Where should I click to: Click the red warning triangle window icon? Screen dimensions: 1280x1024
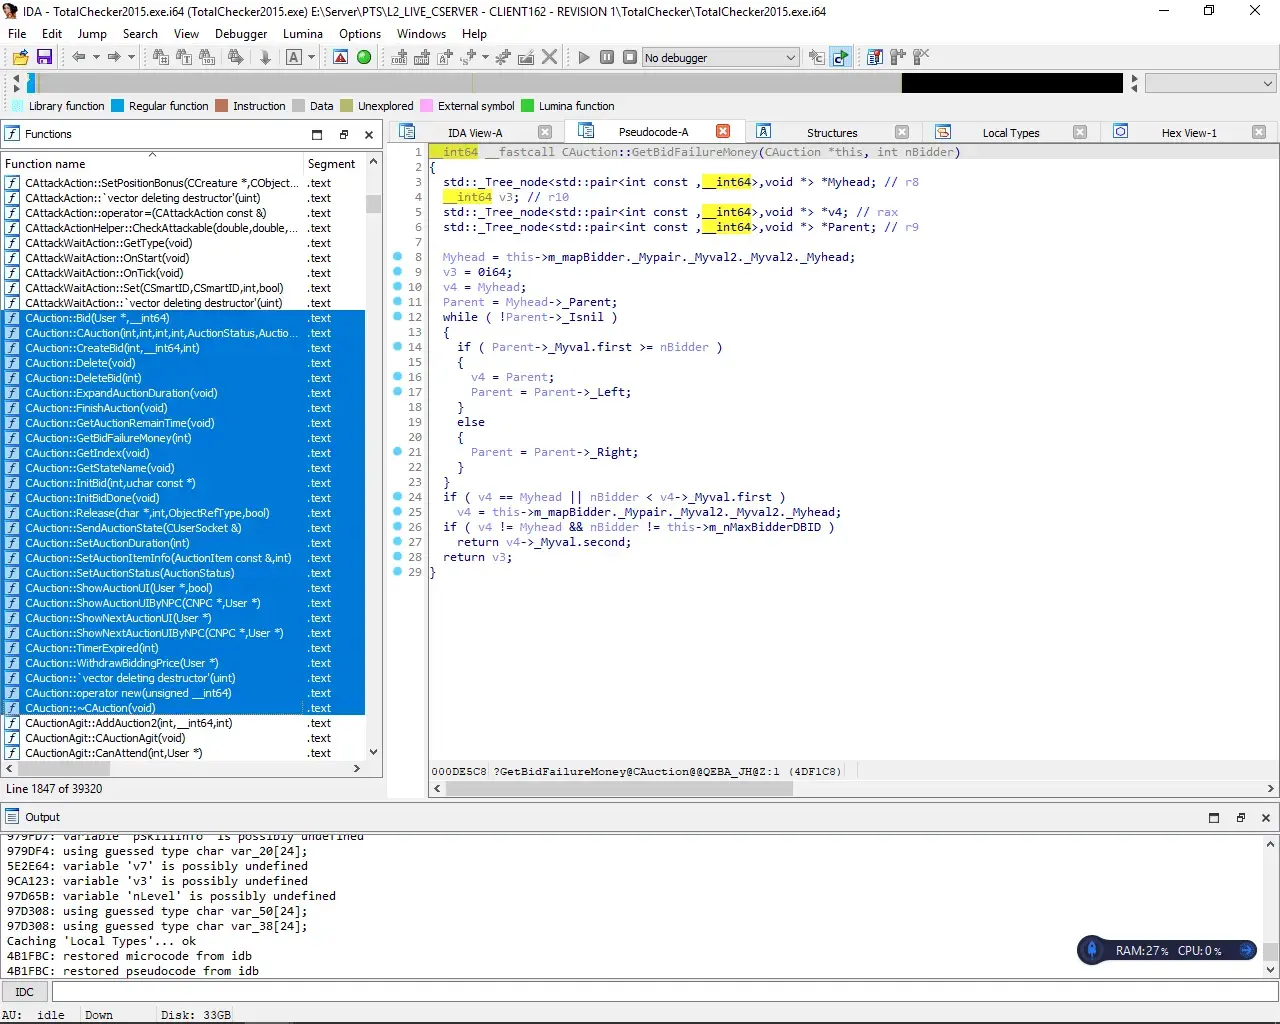point(341,57)
